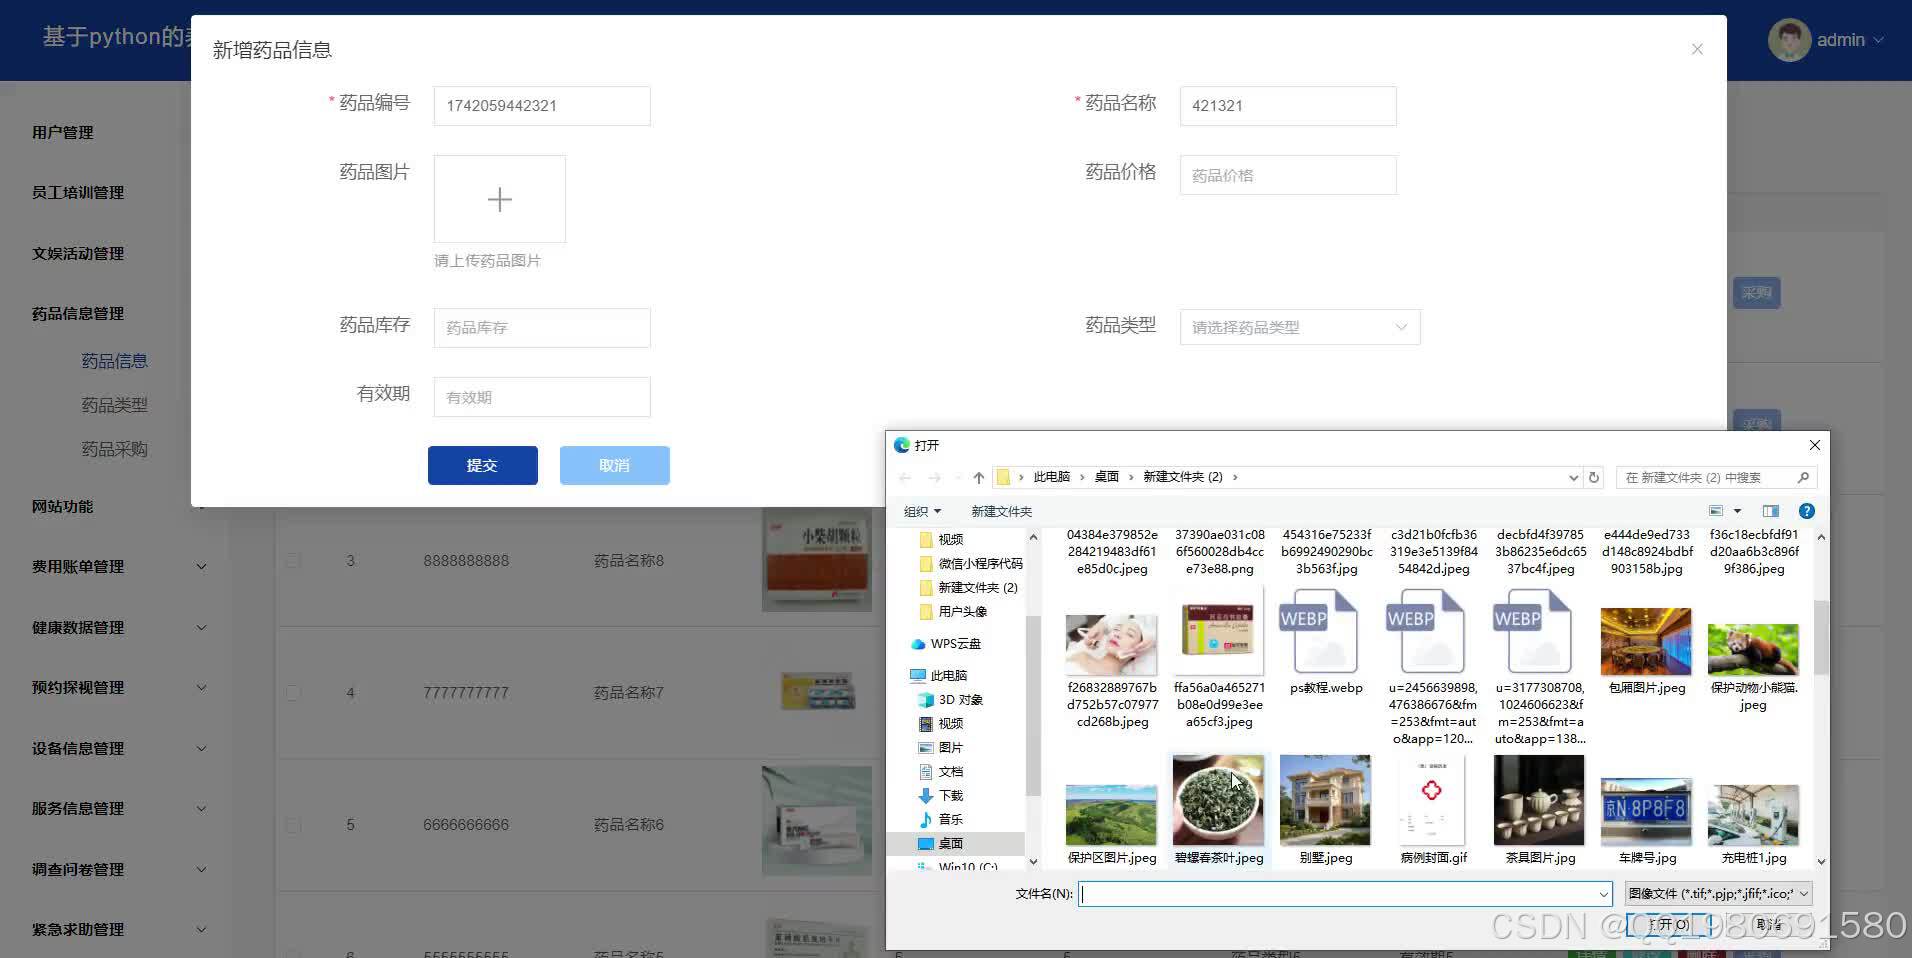Select 网站功能 in the sidebar
Image resolution: width=1912 pixels, height=958 pixels.
tap(61, 506)
